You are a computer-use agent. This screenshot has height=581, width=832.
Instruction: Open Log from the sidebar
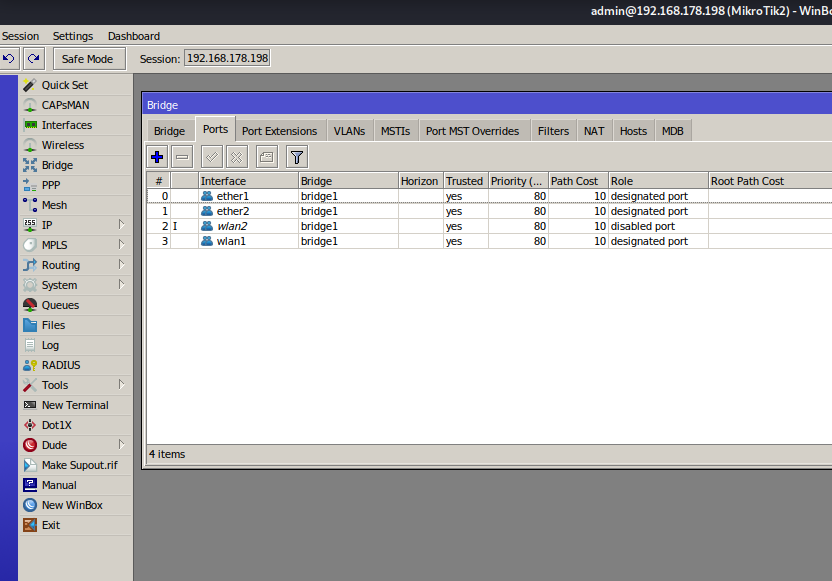[x=75, y=345]
